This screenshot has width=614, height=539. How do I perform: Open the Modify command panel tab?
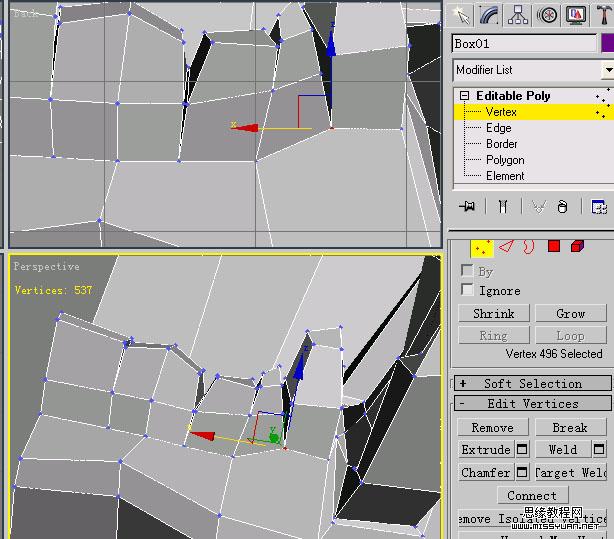(x=489, y=15)
